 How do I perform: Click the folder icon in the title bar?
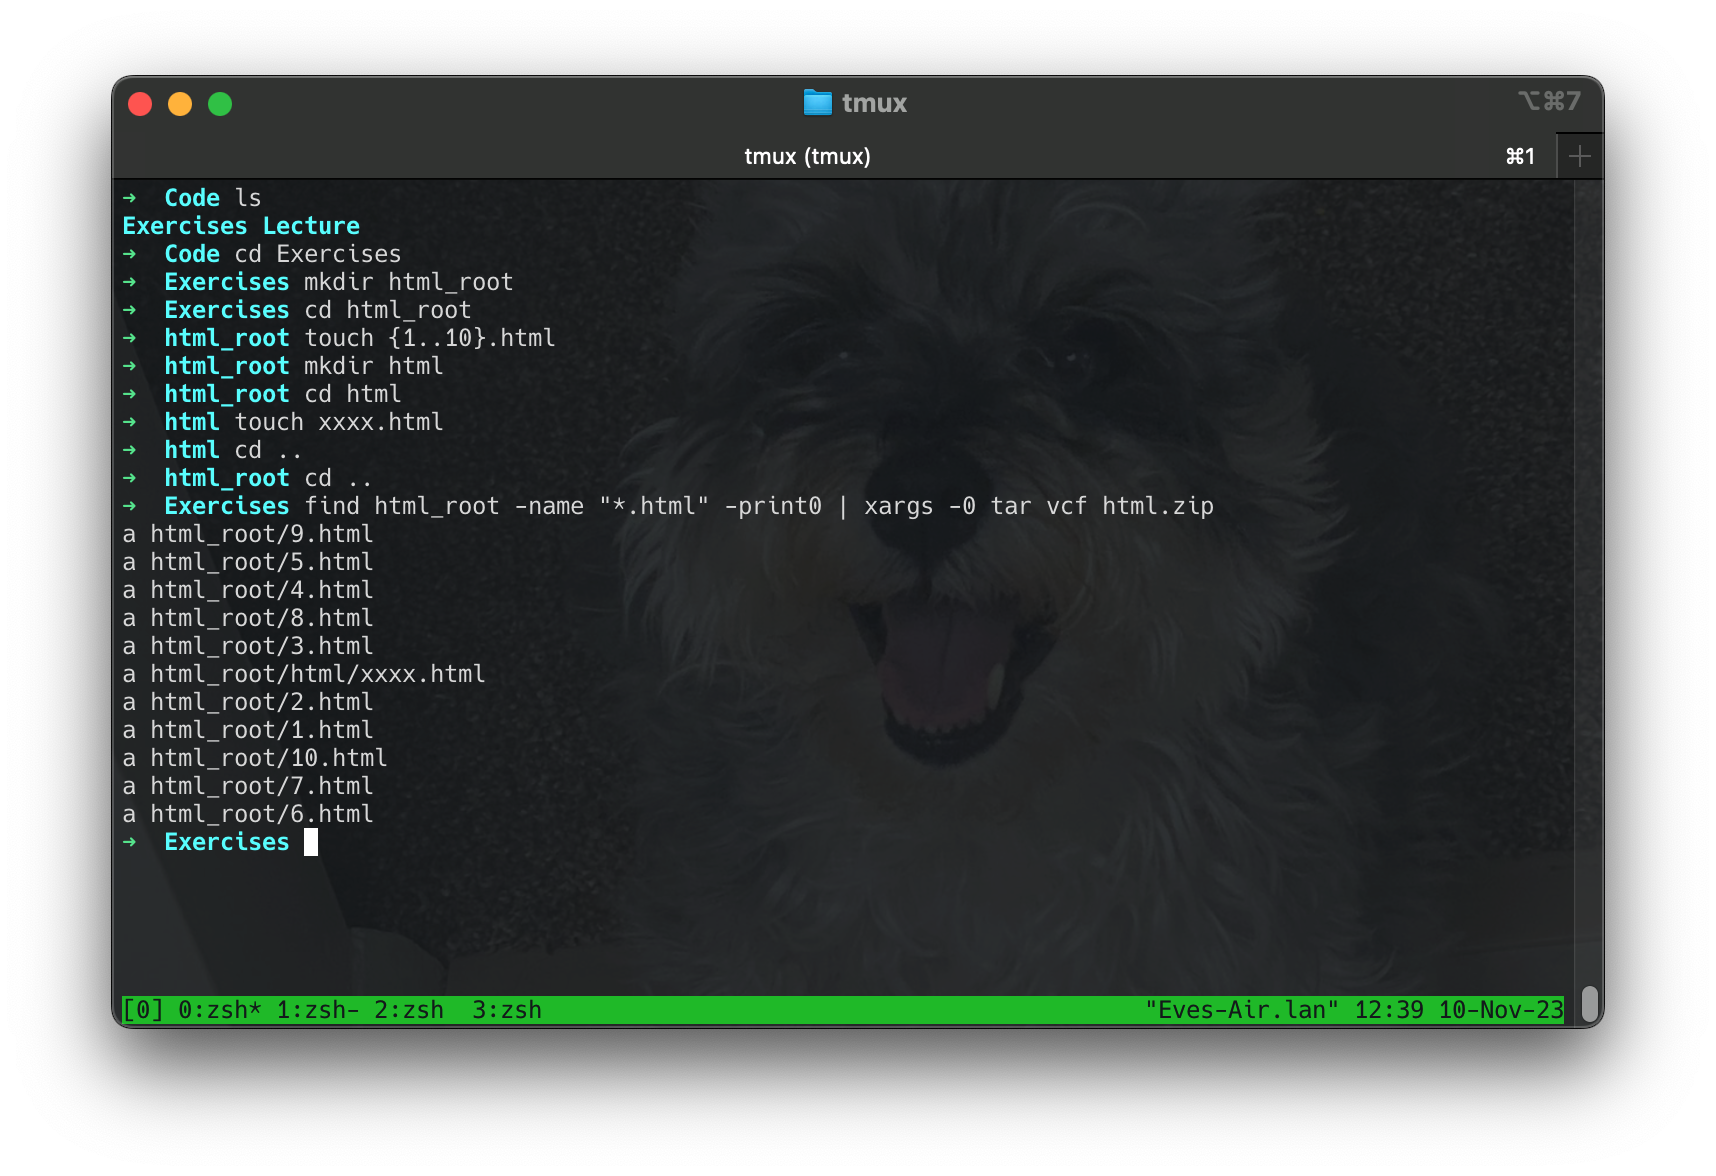[816, 102]
